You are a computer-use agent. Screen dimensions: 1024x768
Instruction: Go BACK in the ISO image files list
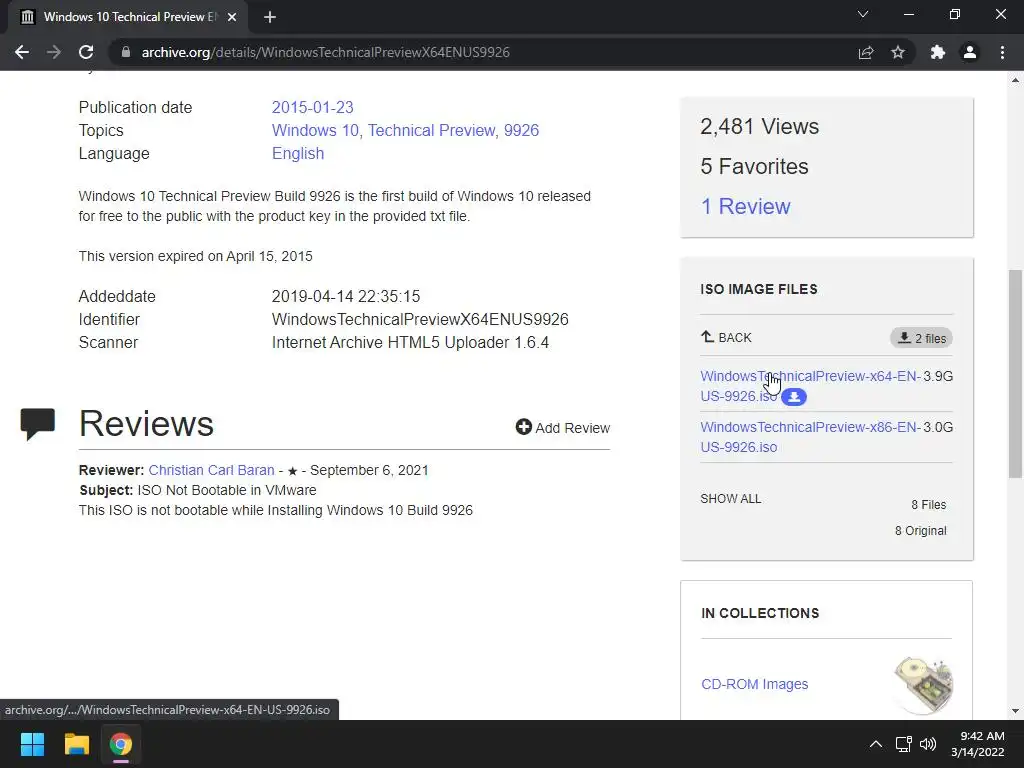coord(726,338)
